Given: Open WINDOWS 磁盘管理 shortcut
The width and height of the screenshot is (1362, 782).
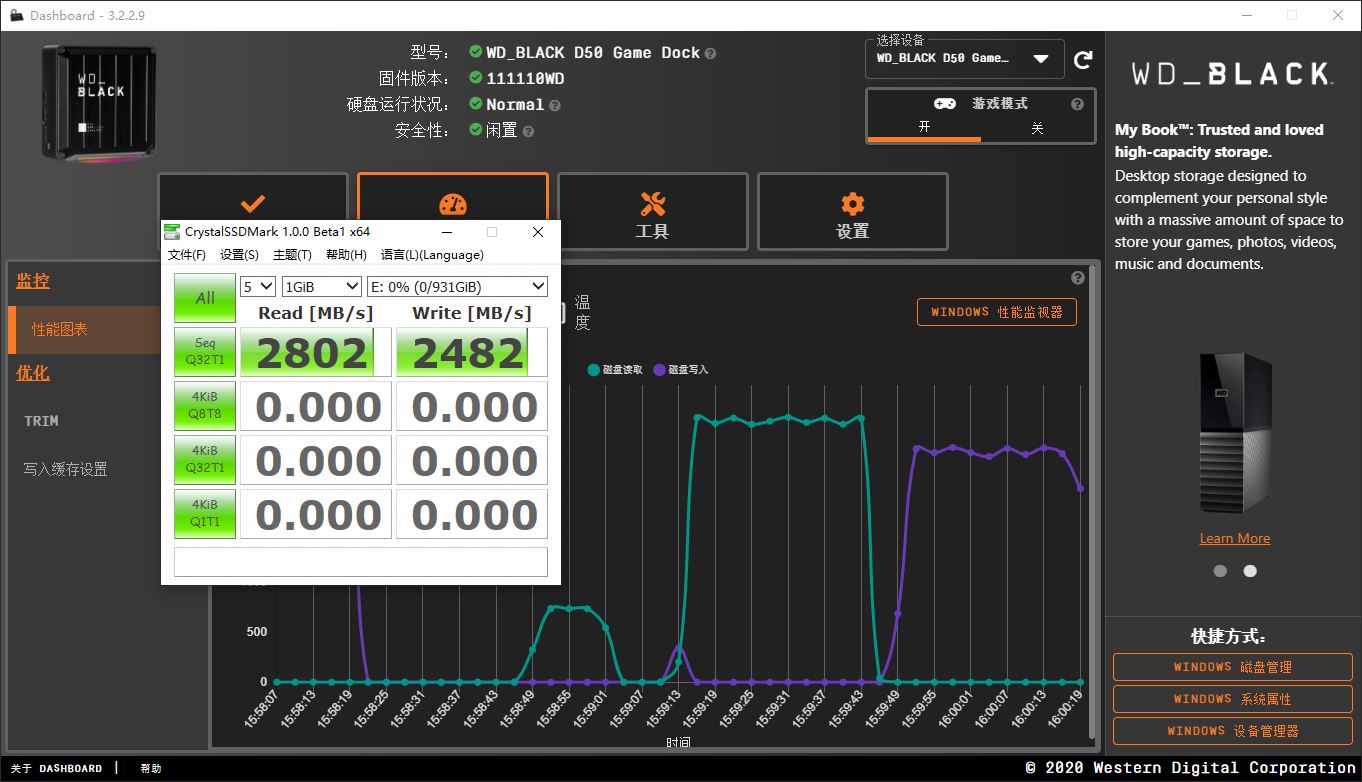Looking at the screenshot, I should pyautogui.click(x=1233, y=667).
